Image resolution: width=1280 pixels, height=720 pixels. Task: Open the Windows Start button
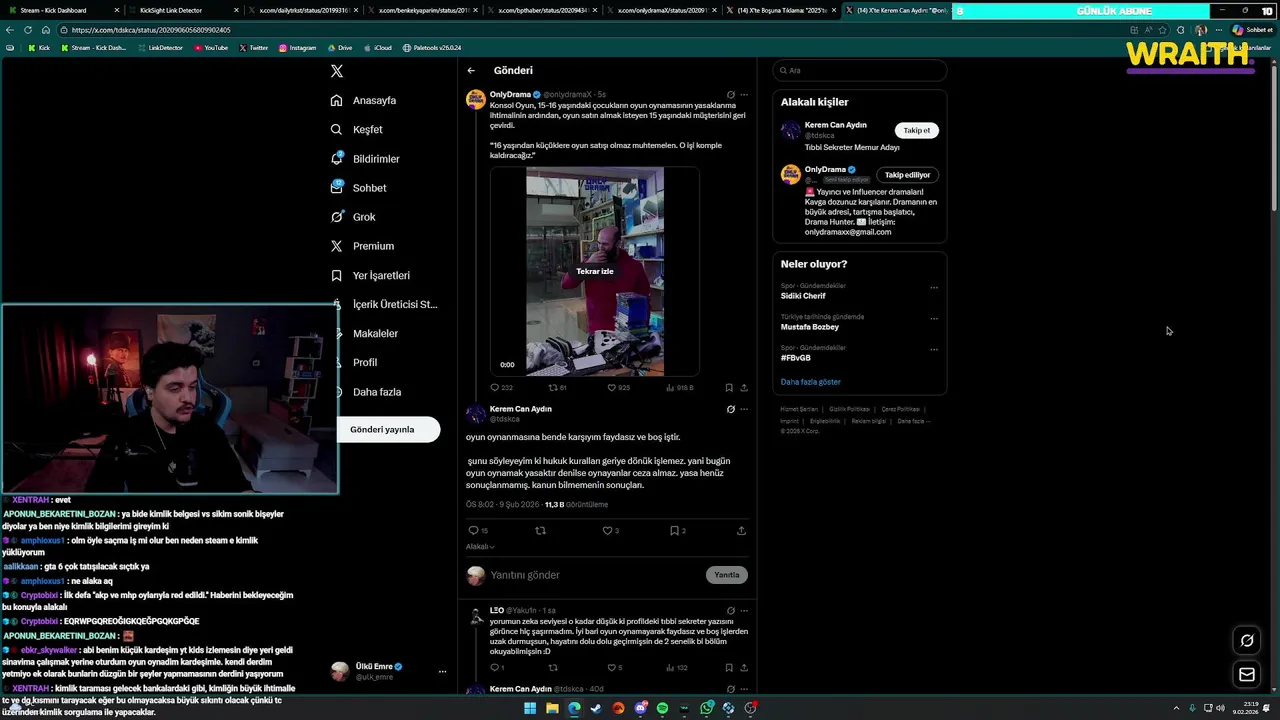pos(530,708)
